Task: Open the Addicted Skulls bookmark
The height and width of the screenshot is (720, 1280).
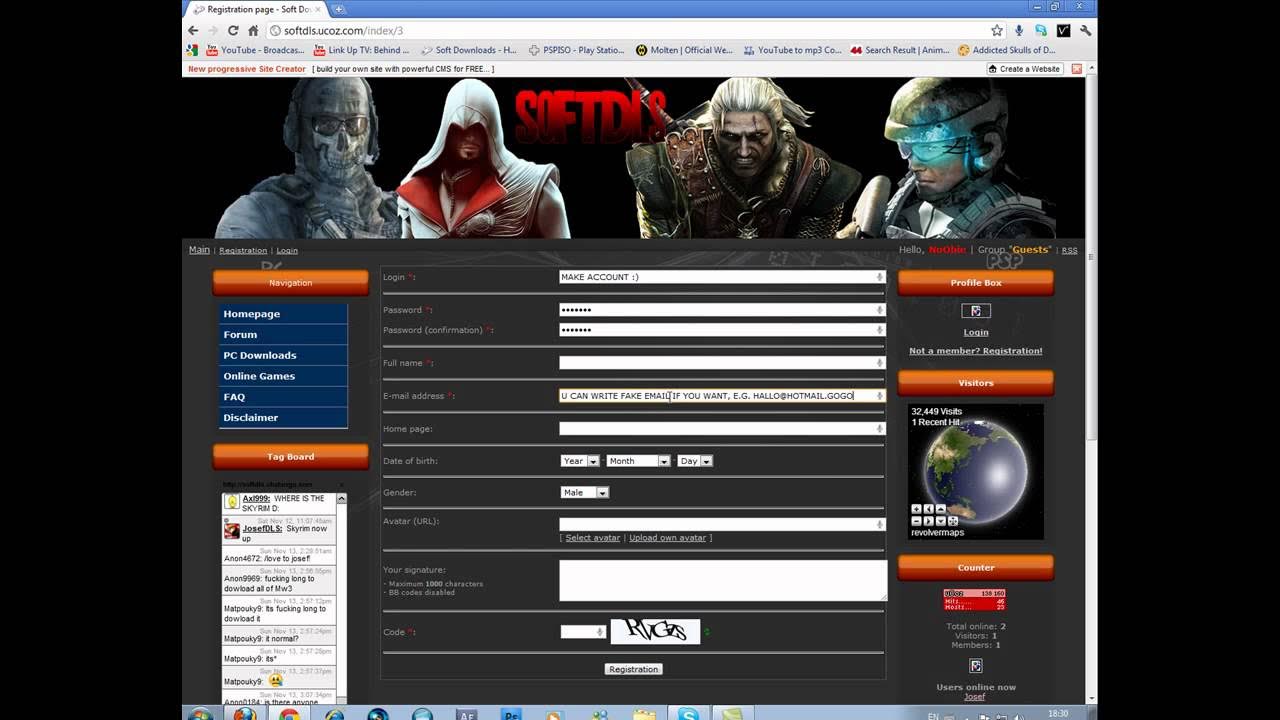Action: click(1006, 50)
